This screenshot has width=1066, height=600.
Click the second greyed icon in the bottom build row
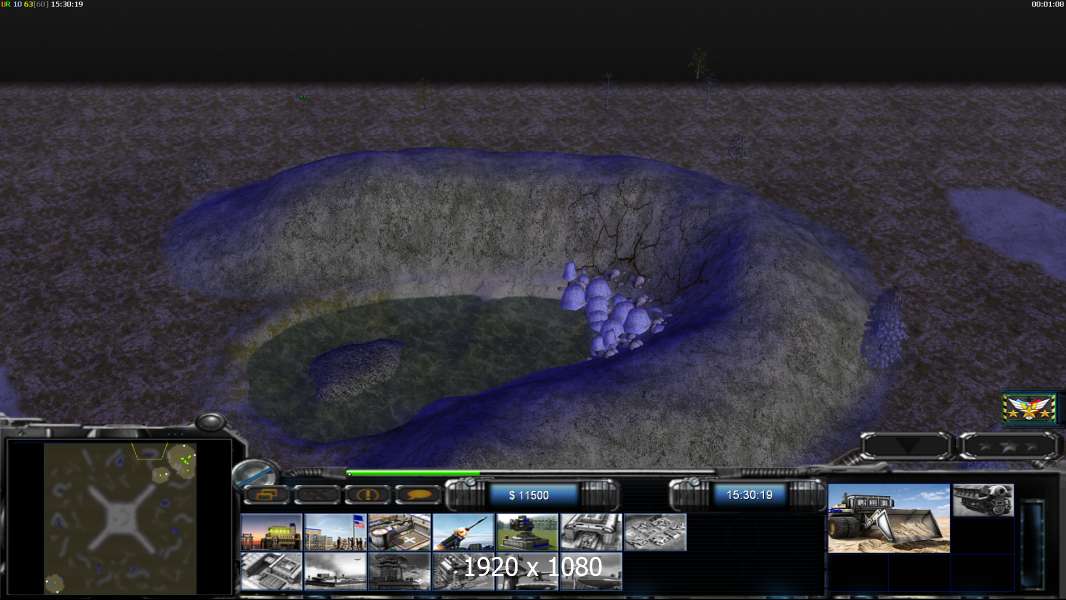pyautogui.click(x=335, y=571)
